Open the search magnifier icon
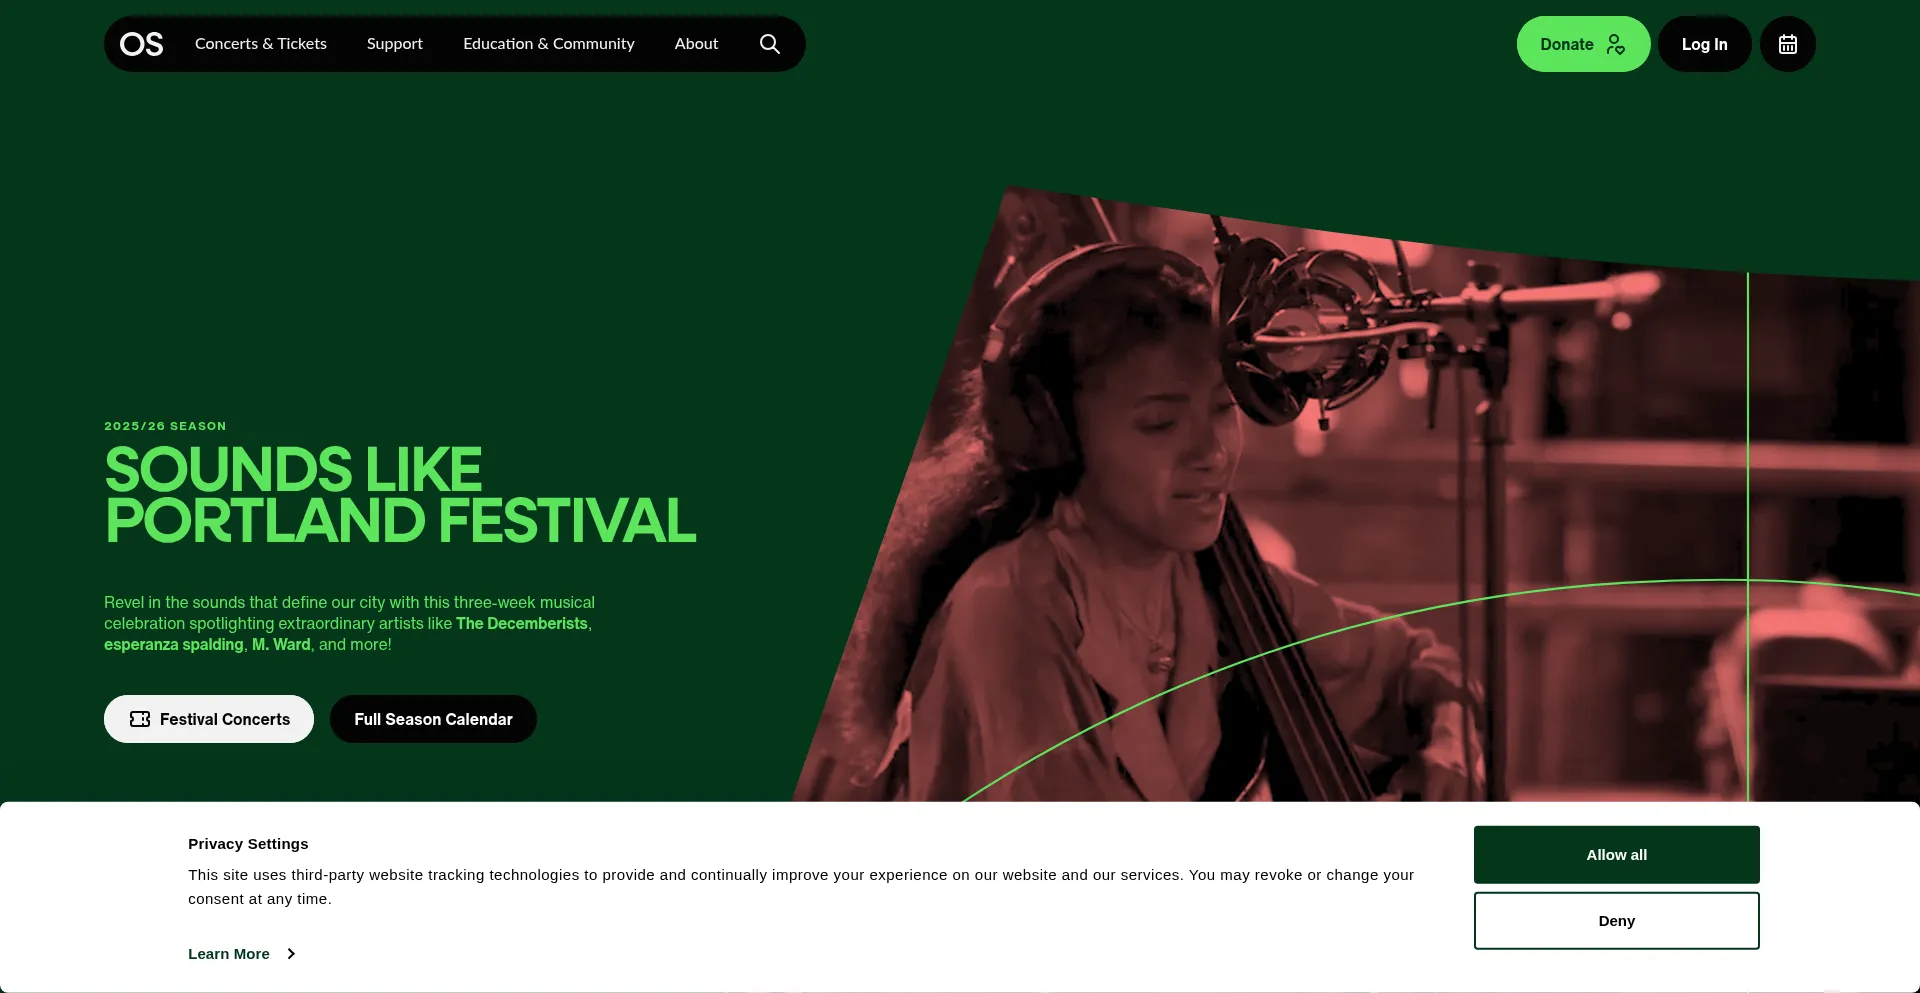Screen dimensions: 1920x993 point(769,44)
